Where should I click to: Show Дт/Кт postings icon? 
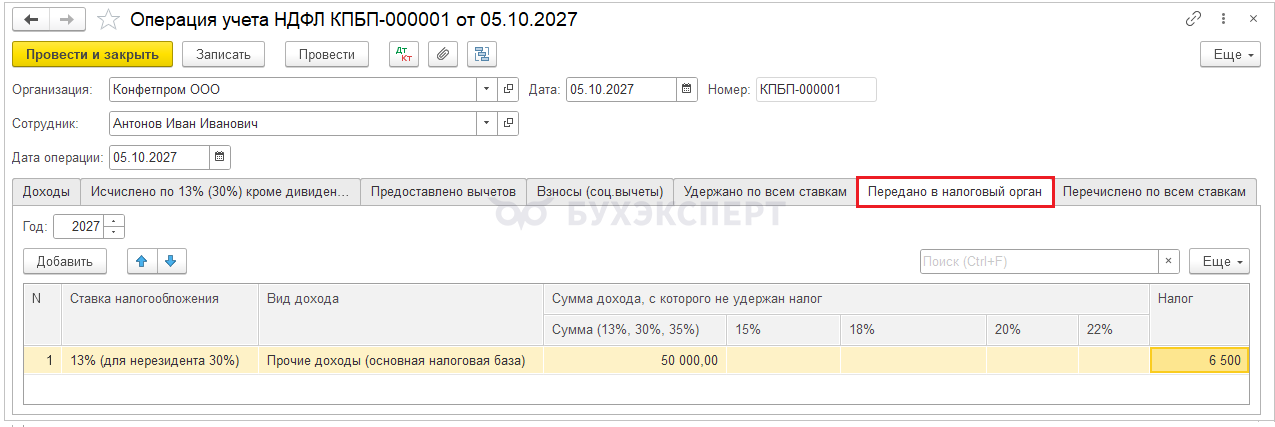[404, 54]
